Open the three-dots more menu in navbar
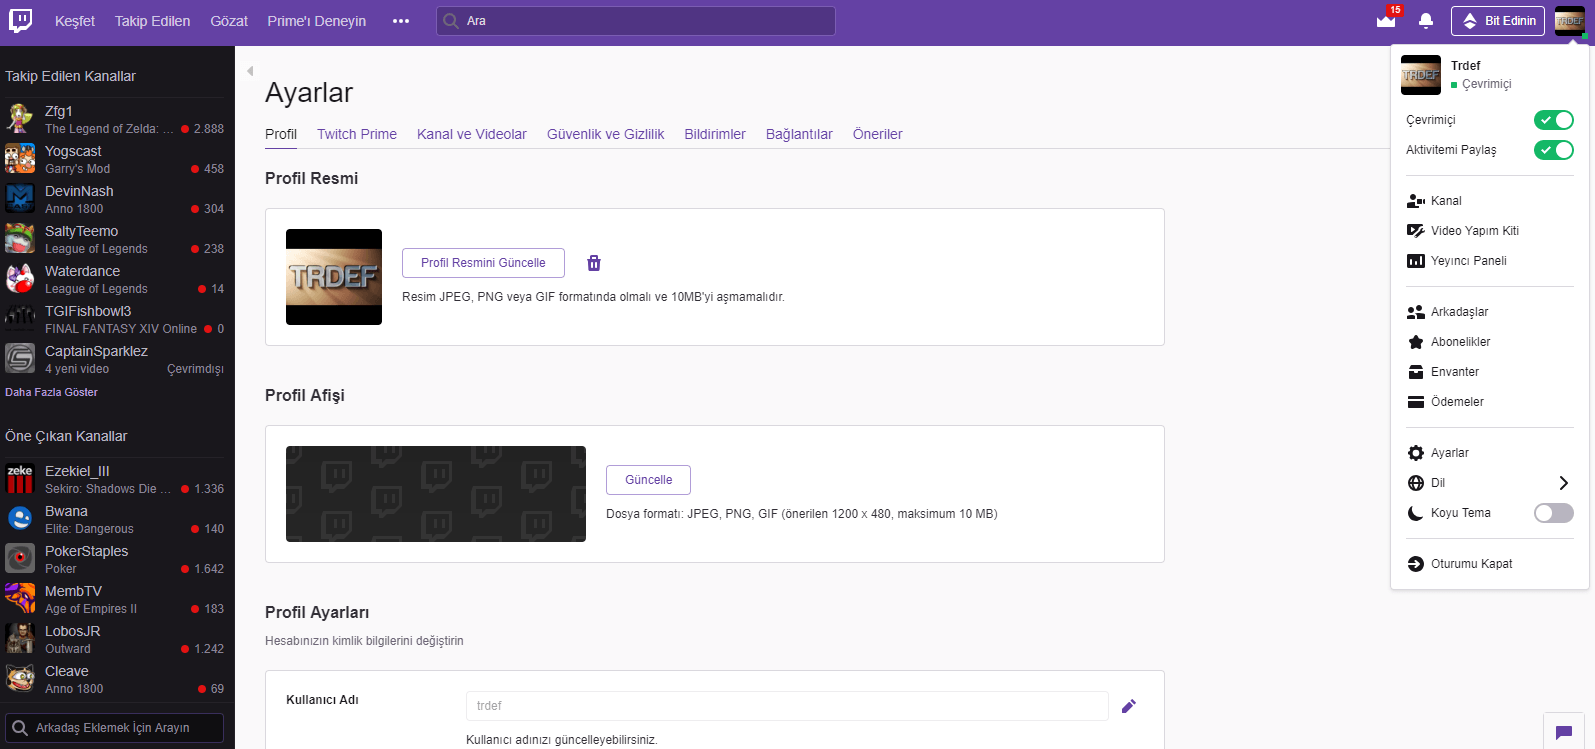Image resolution: width=1595 pixels, height=749 pixels. 401,21
